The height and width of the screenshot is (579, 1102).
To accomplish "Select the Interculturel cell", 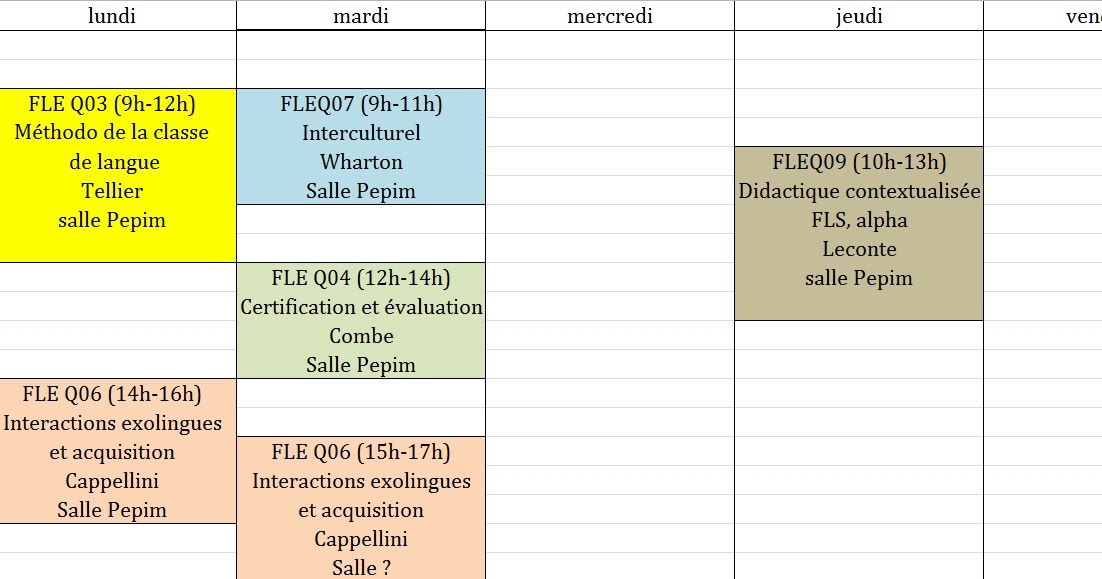I will [x=361, y=132].
